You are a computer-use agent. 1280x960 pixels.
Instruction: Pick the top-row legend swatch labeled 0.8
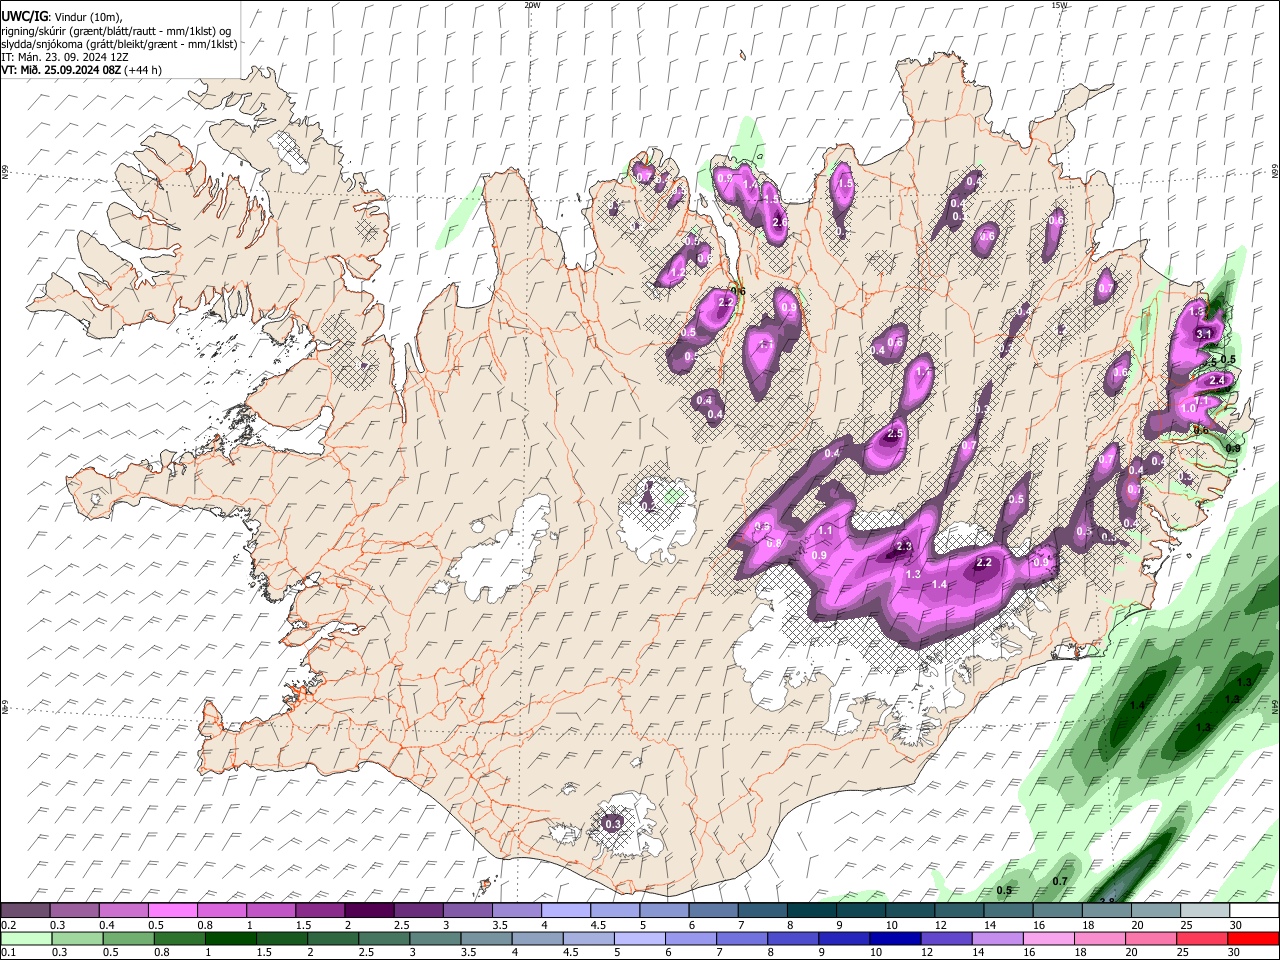point(221,910)
